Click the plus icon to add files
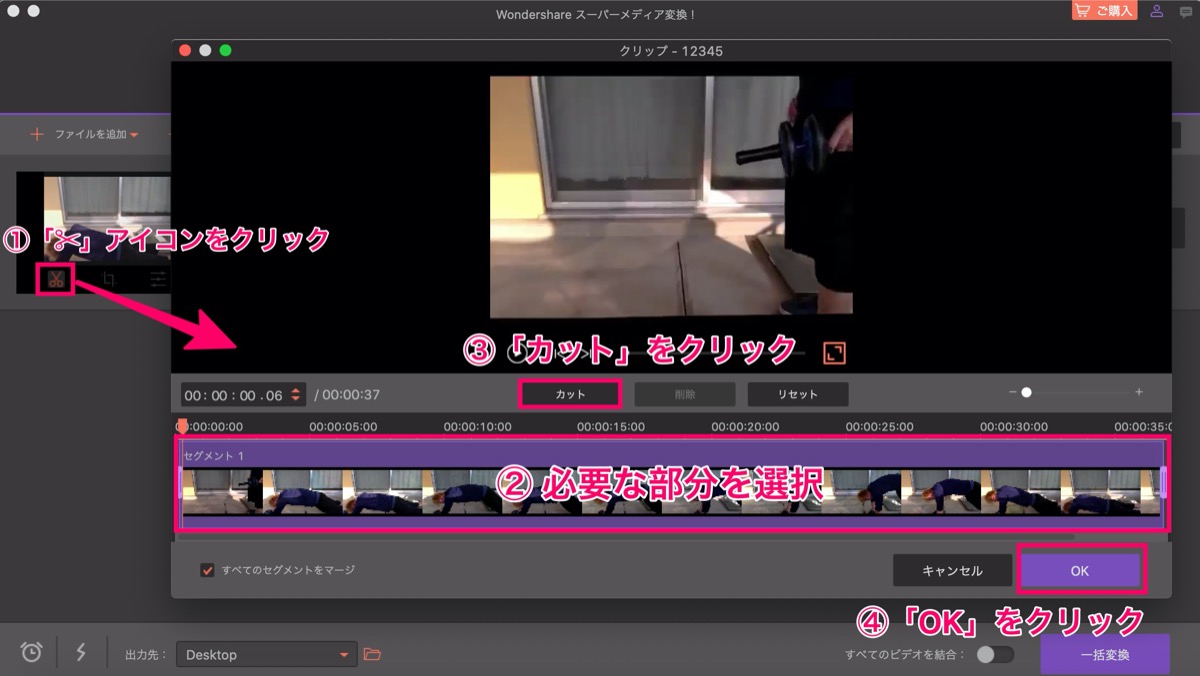1200x676 pixels. pyautogui.click(x=37, y=134)
